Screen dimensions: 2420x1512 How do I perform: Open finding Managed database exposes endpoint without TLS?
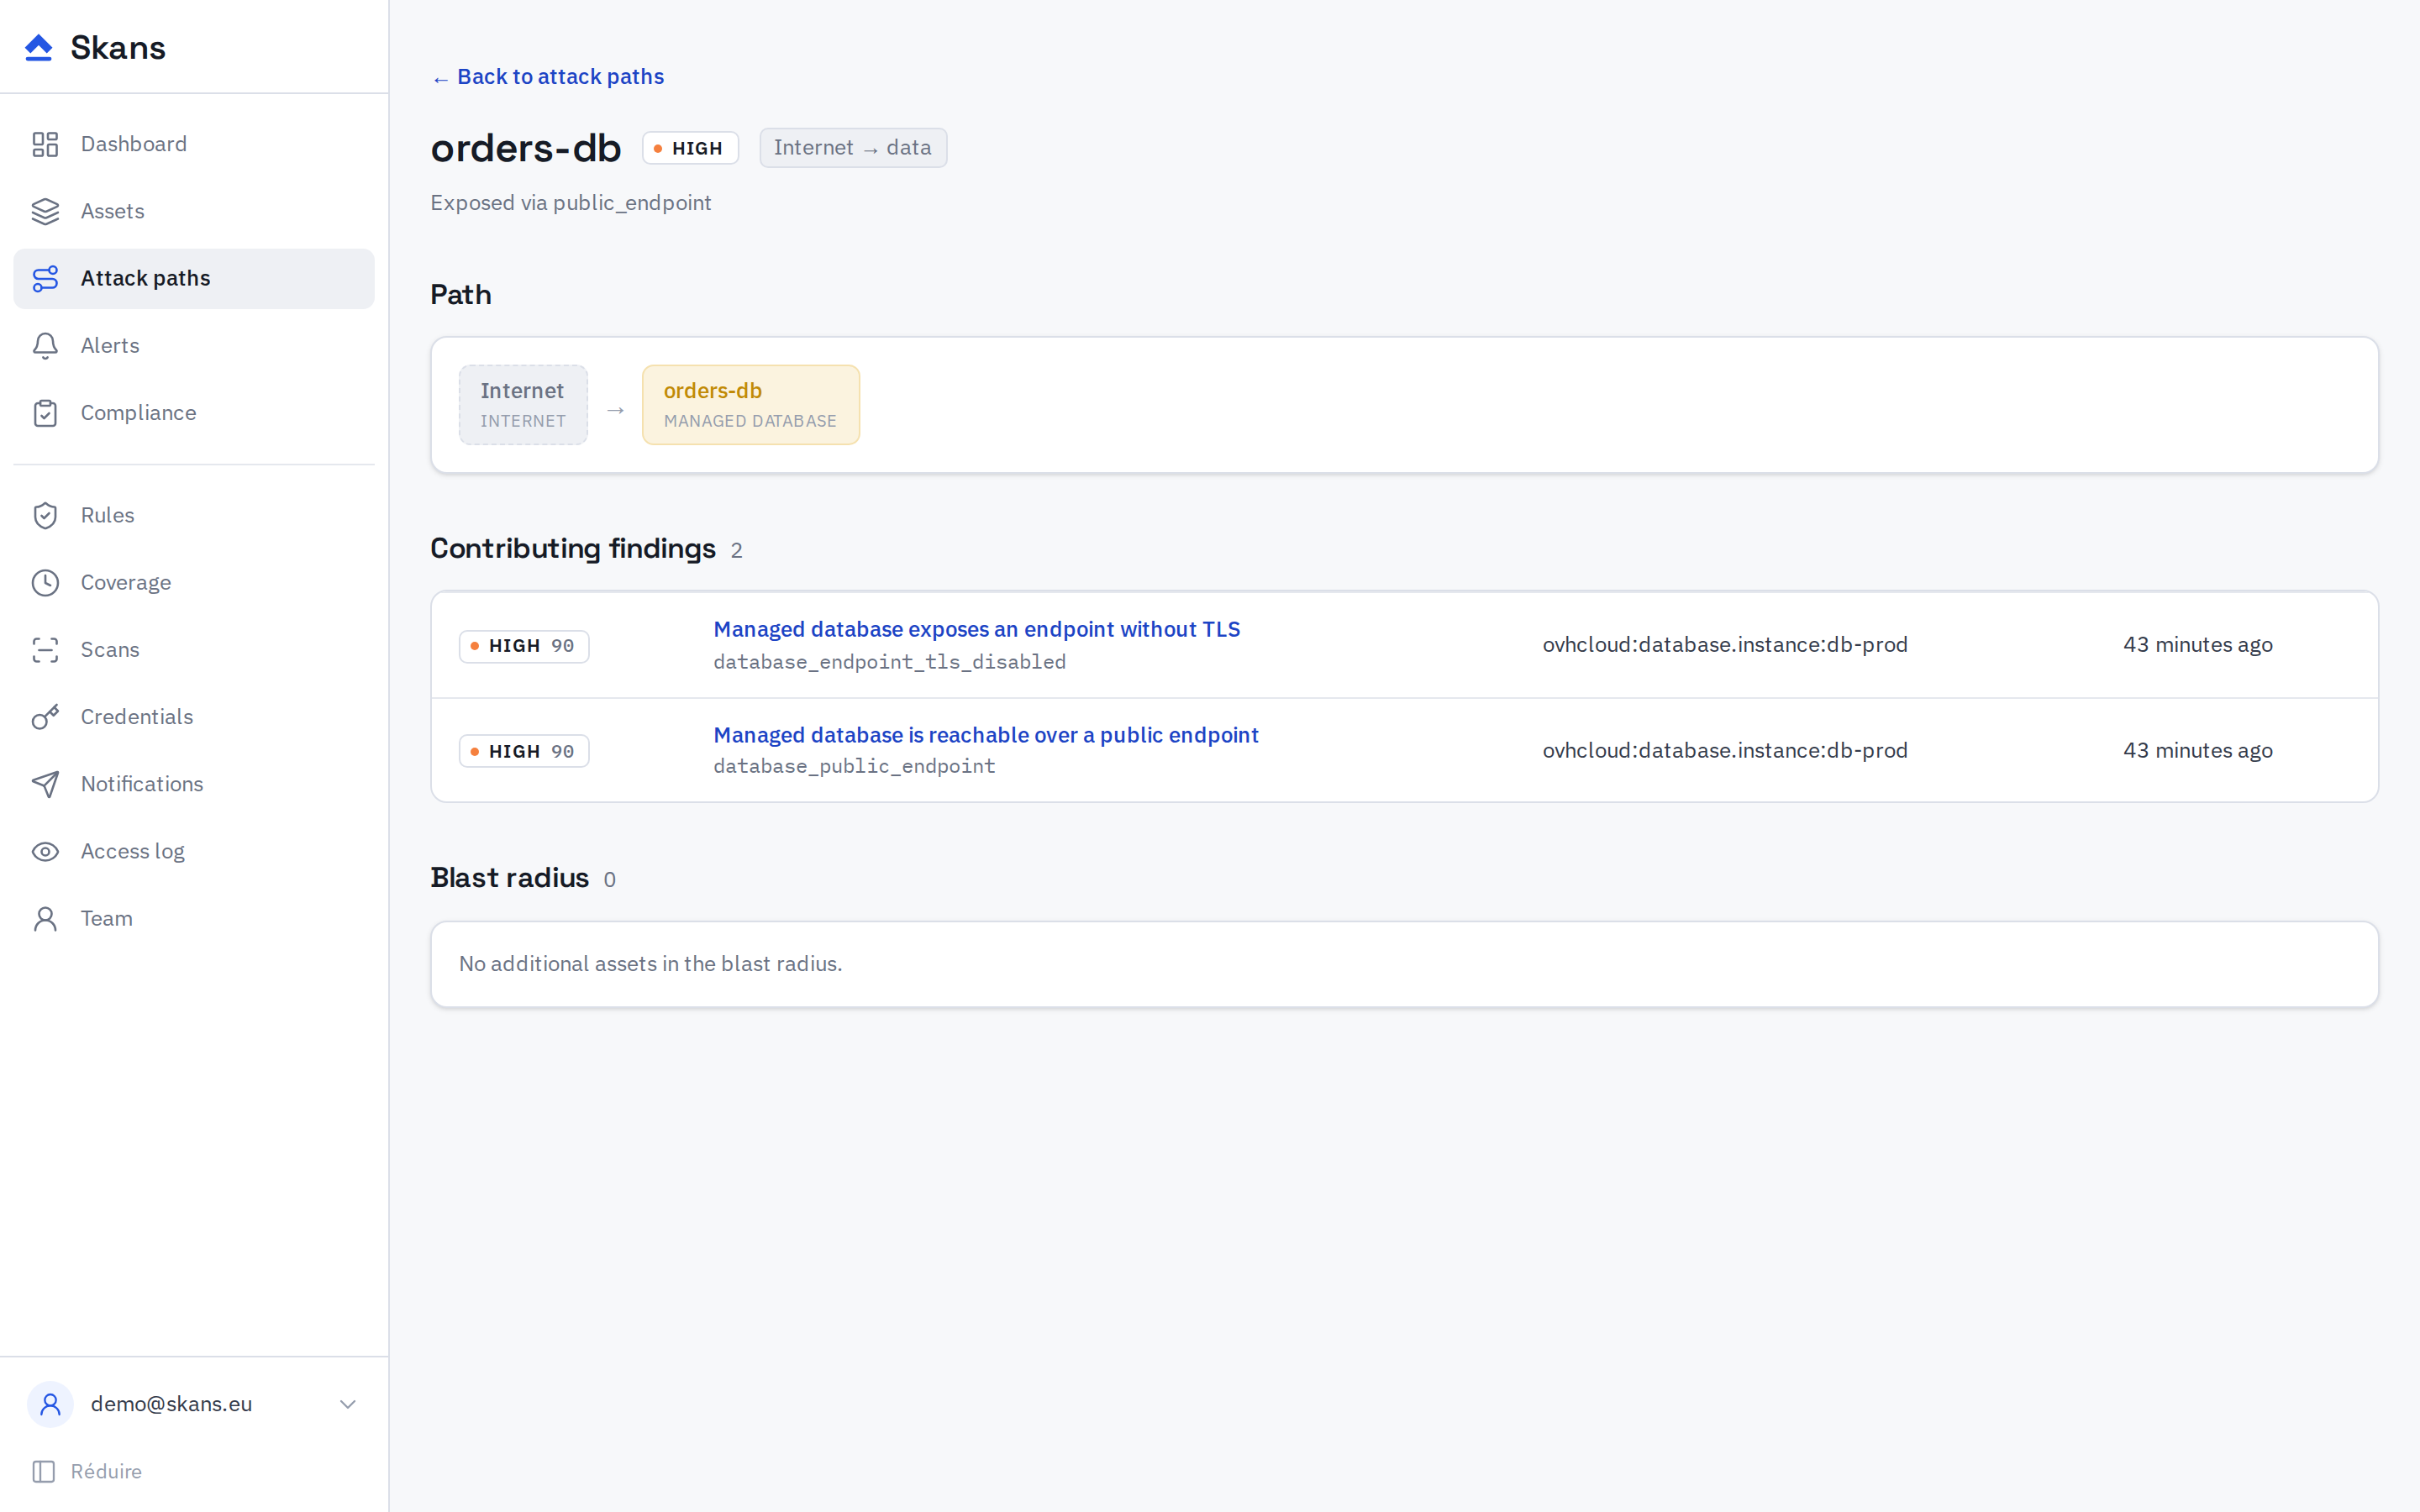(x=976, y=629)
